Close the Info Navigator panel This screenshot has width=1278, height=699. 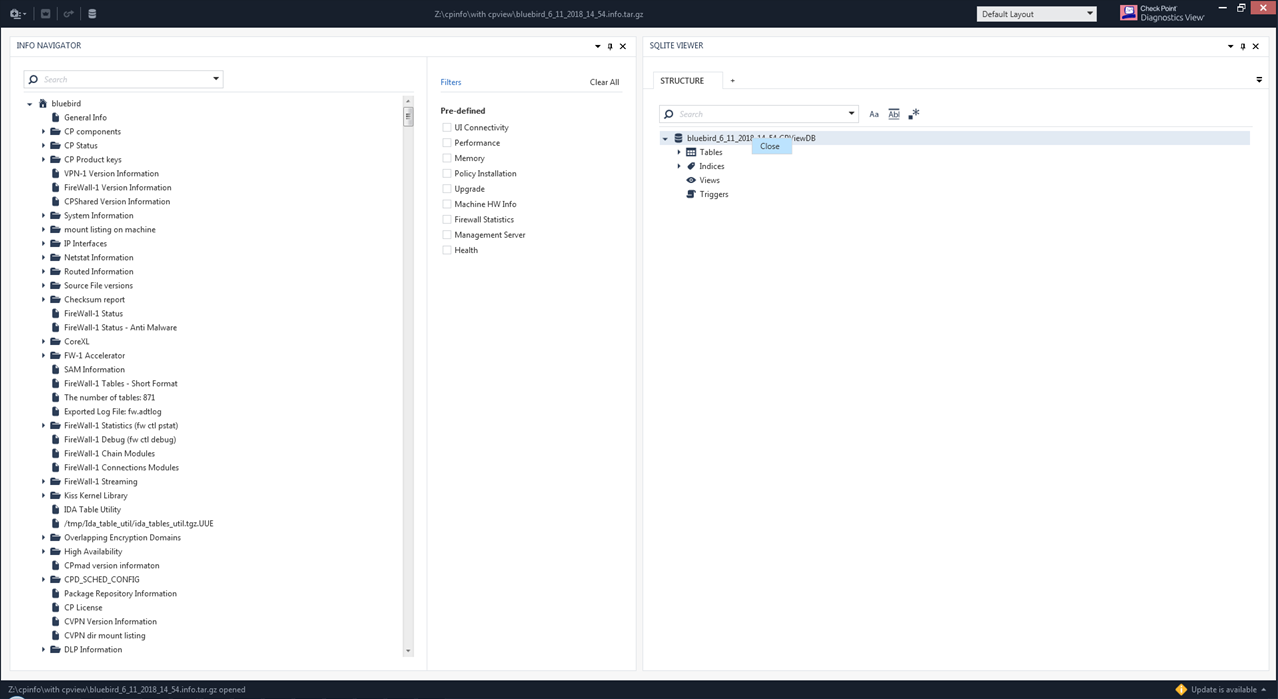(623, 46)
